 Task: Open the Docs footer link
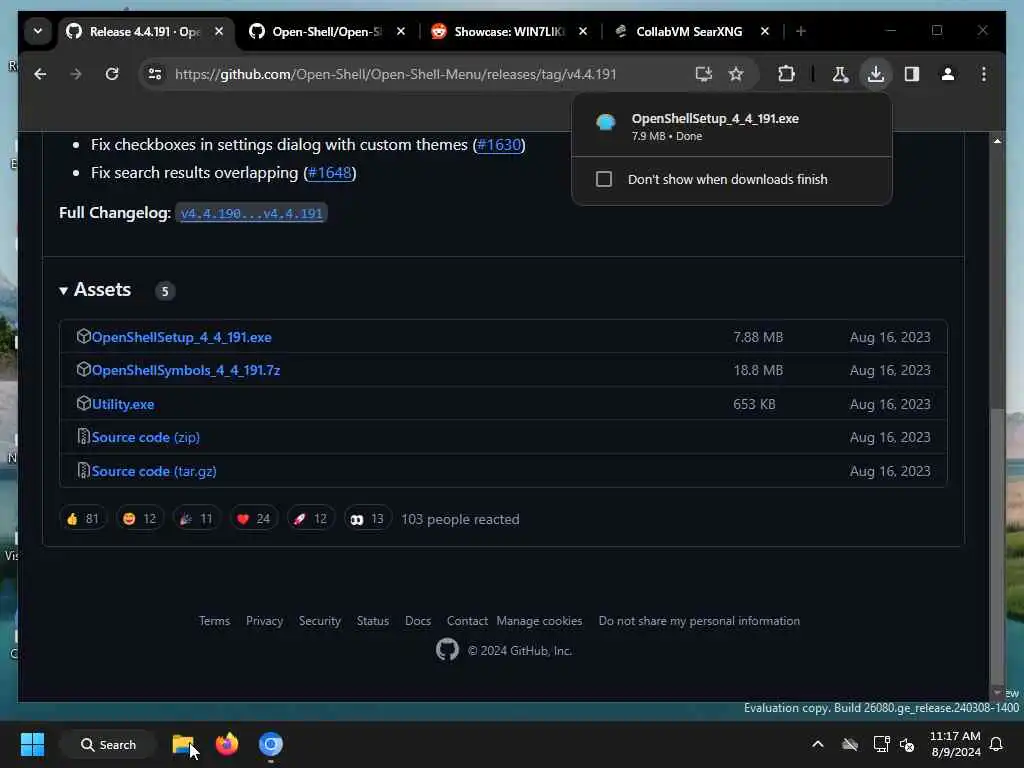tap(418, 621)
